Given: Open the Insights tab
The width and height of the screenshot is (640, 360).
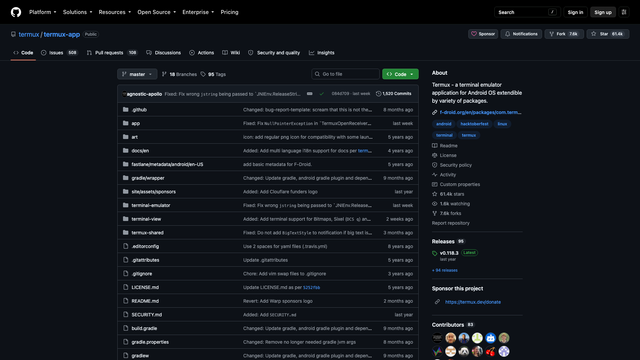Looking at the screenshot, I should pos(322,53).
